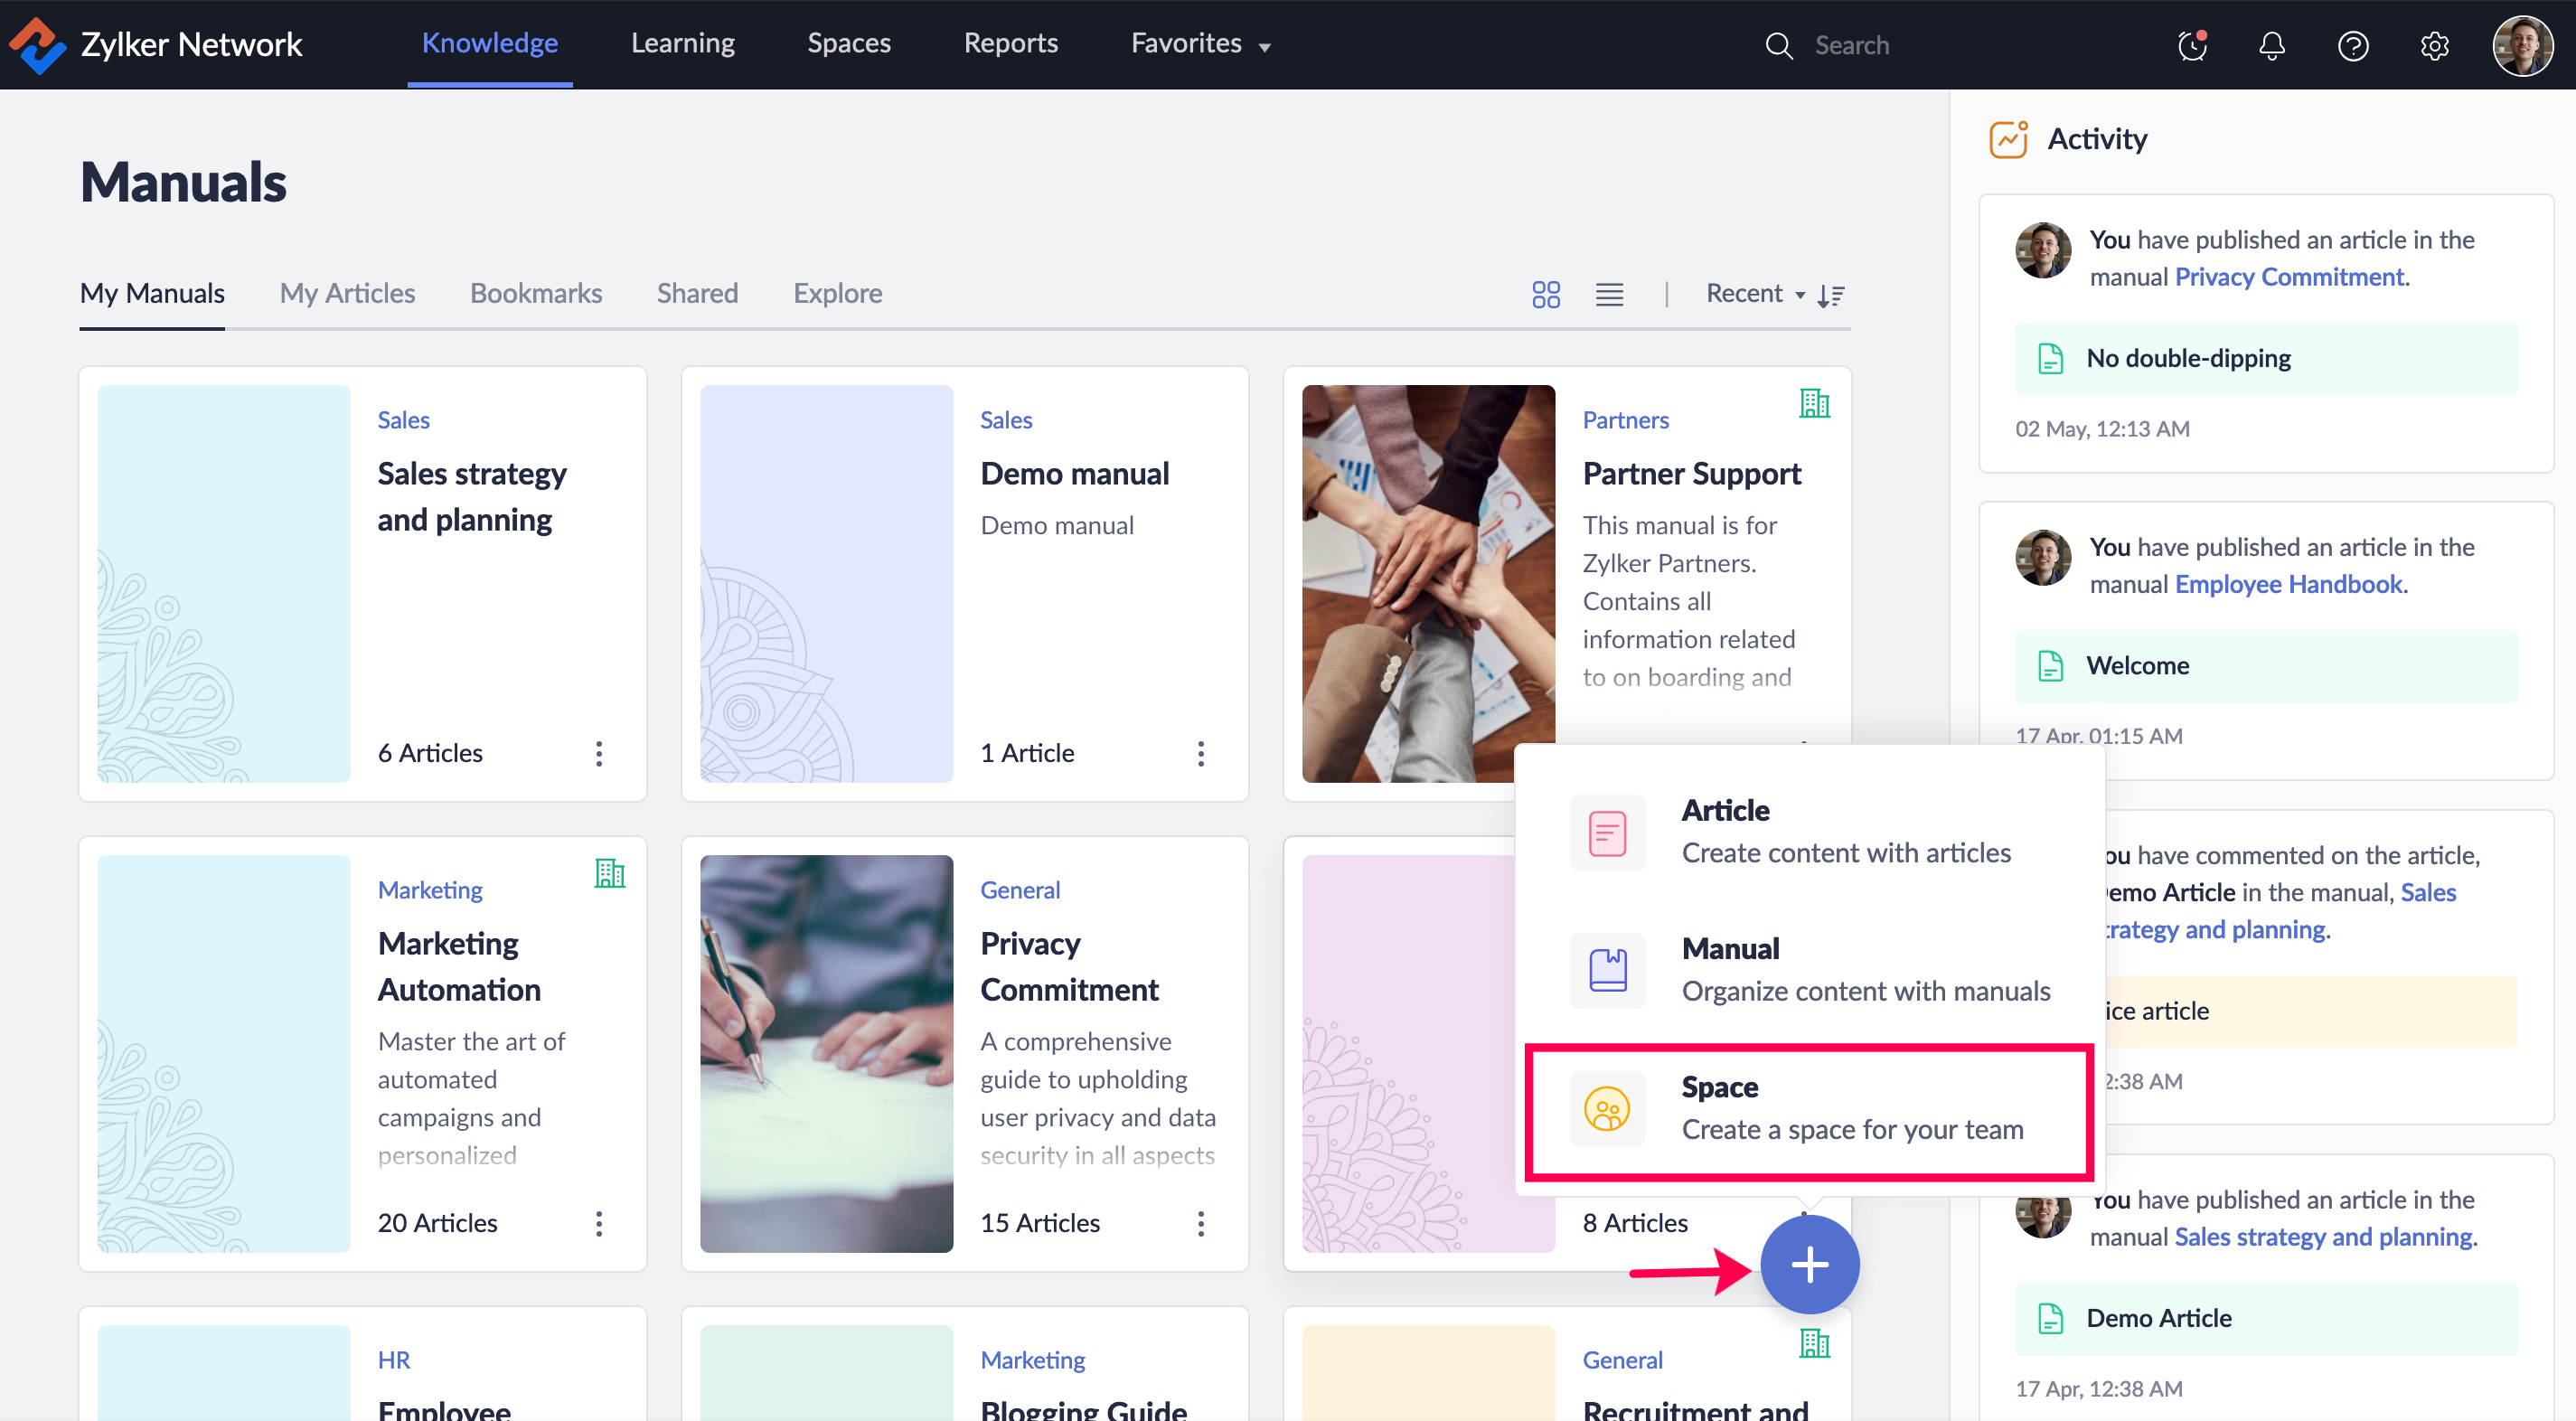This screenshot has height=1421, width=2576.
Task: Open the Privacy Commitment cover image
Action: [826, 1053]
